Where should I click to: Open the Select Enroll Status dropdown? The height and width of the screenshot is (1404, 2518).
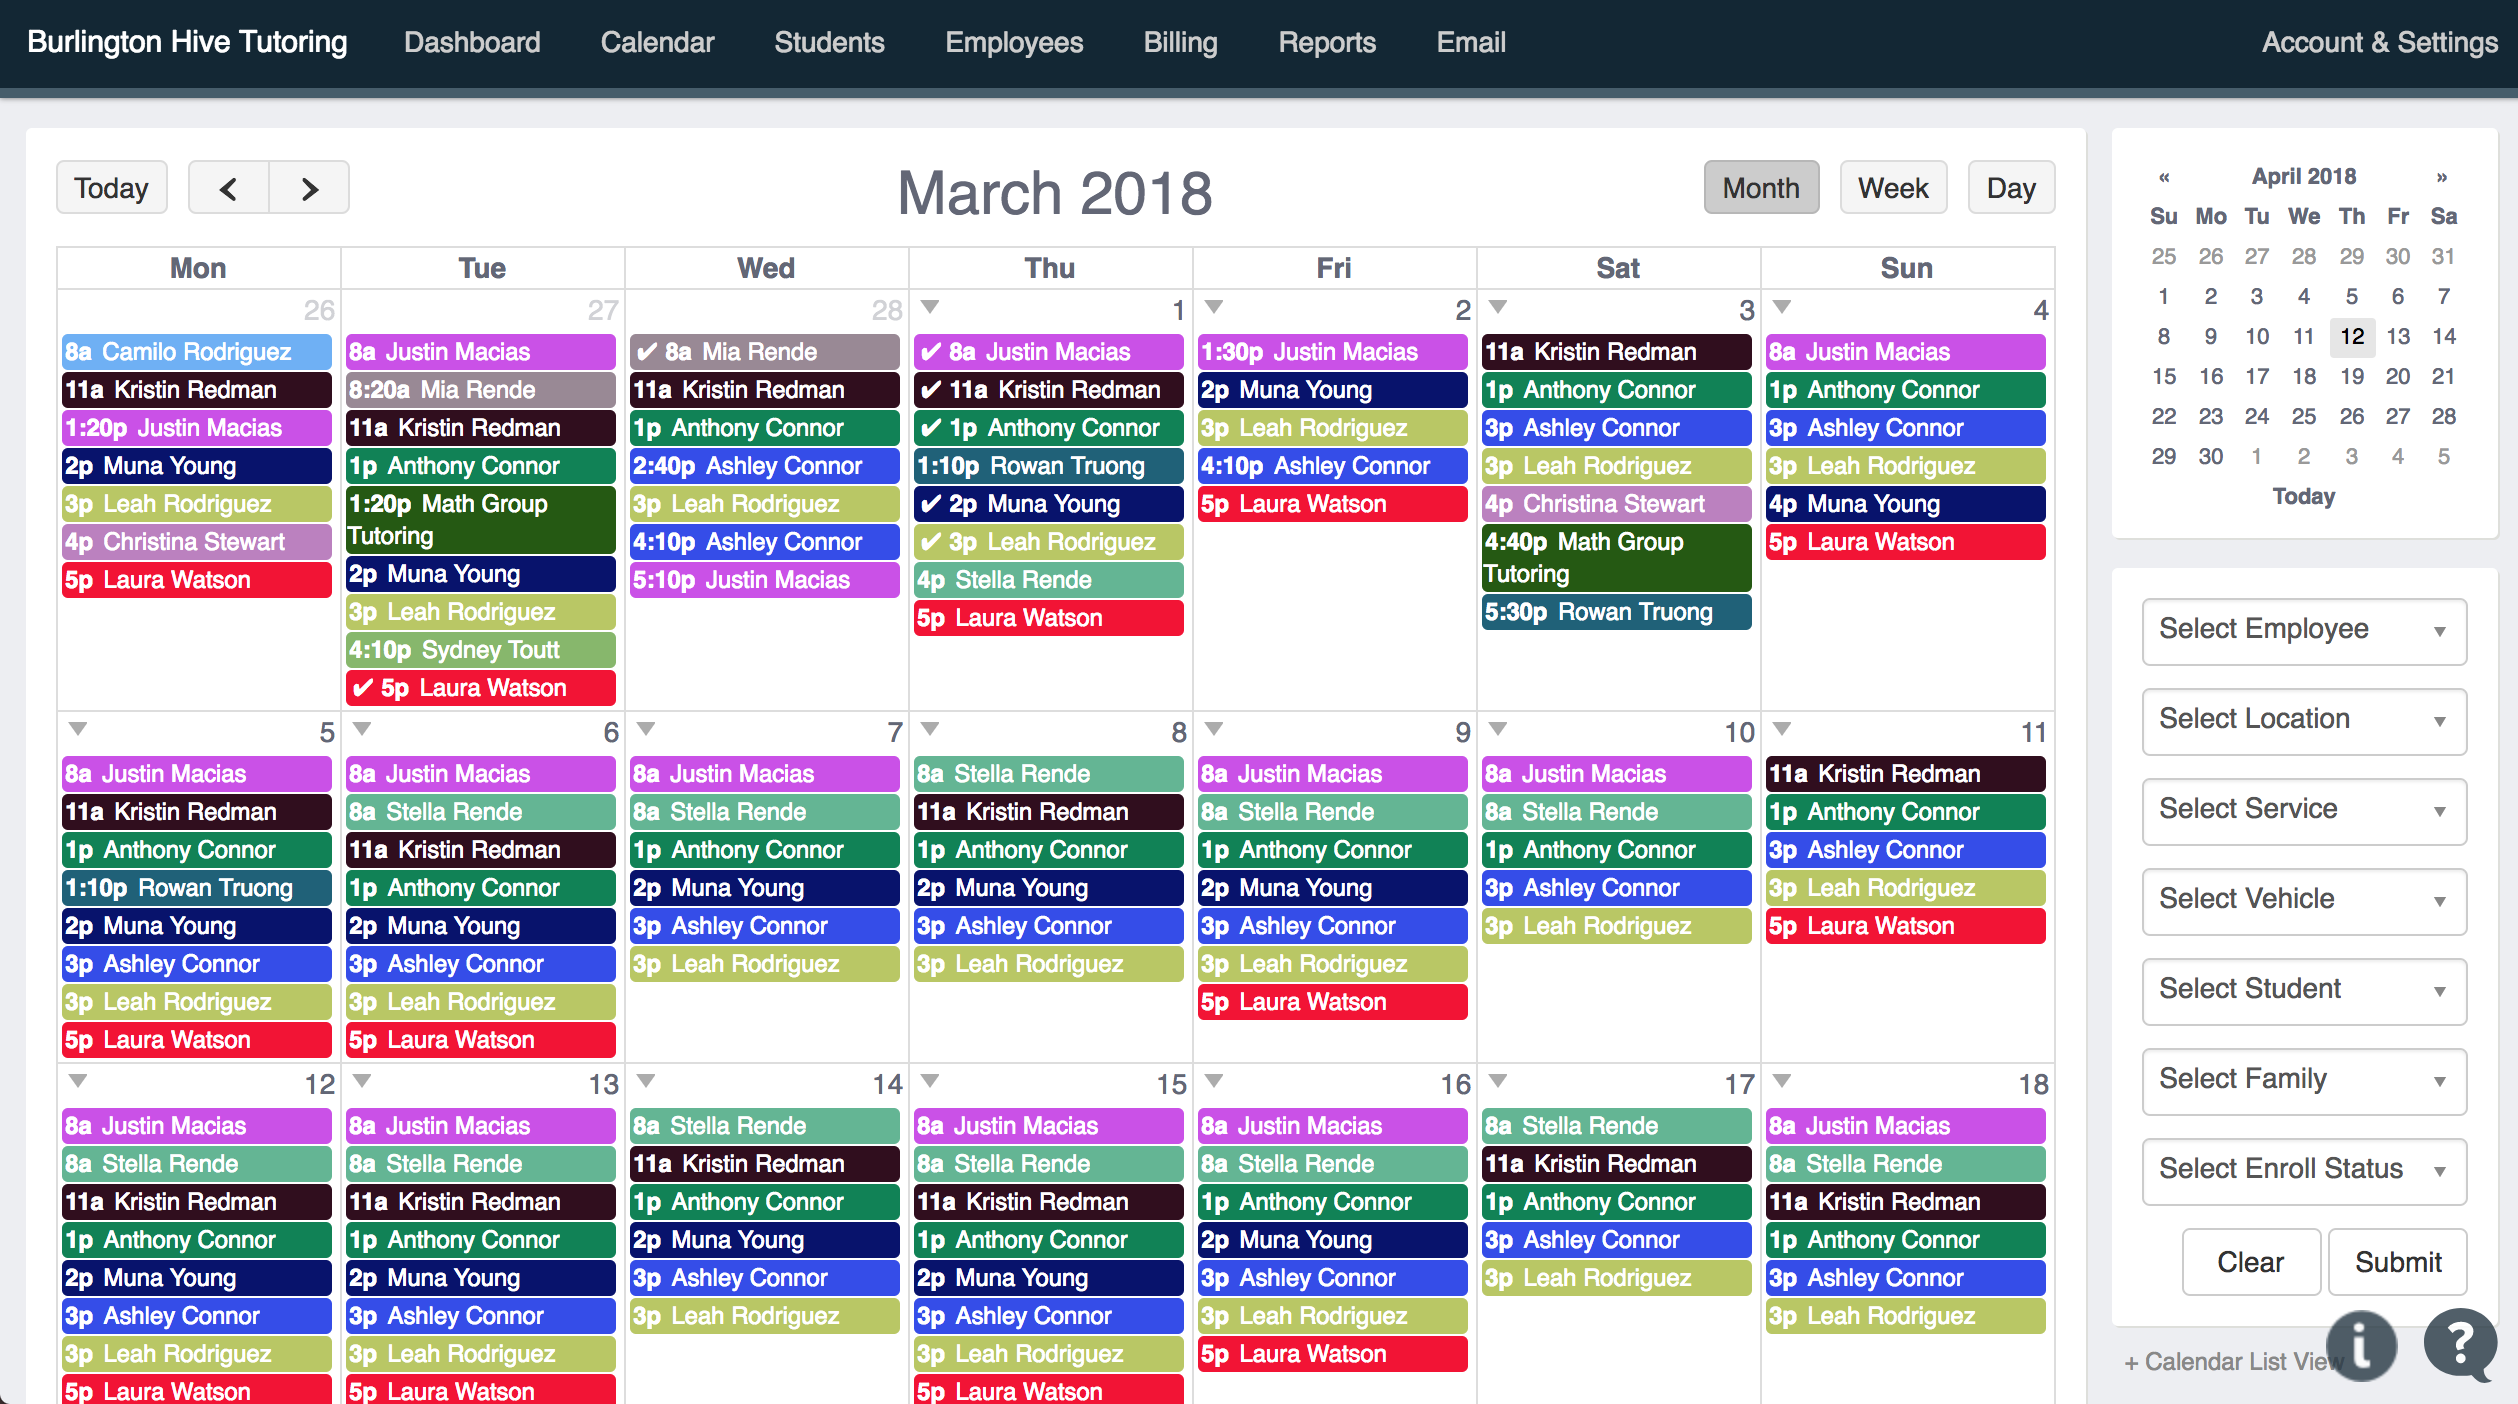(2304, 1171)
